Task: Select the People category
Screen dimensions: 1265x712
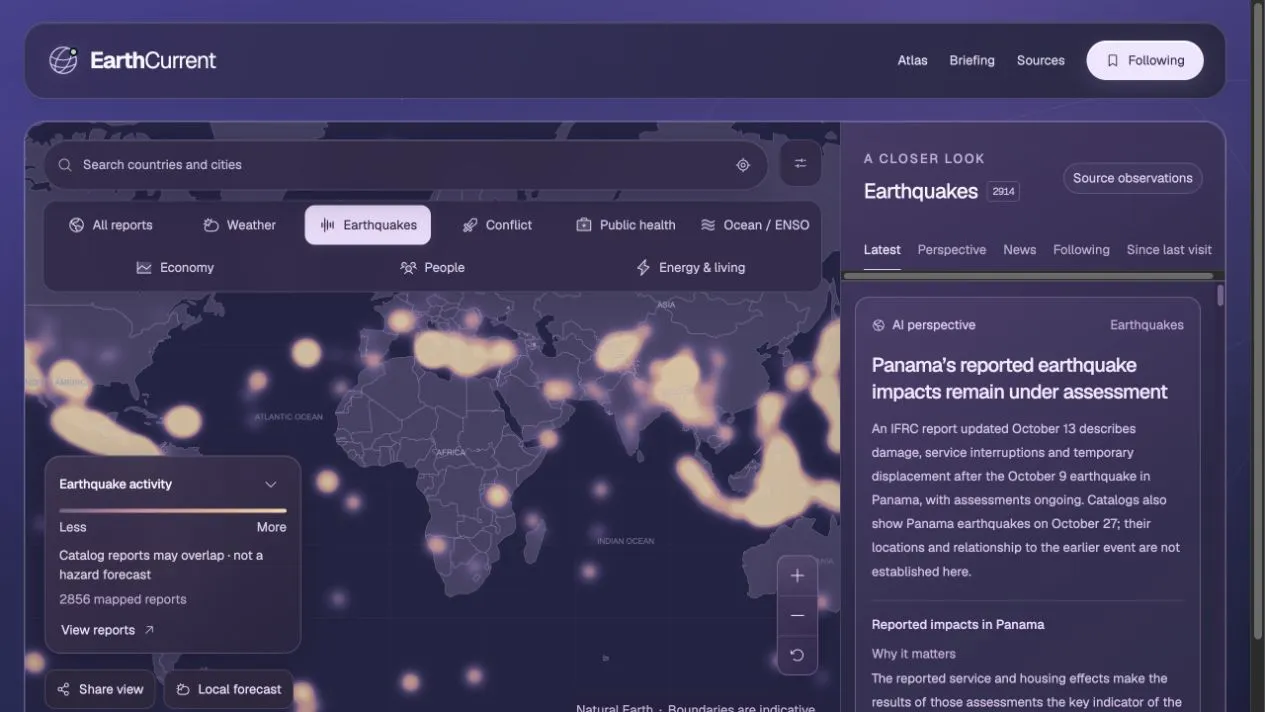Action: (x=432, y=267)
